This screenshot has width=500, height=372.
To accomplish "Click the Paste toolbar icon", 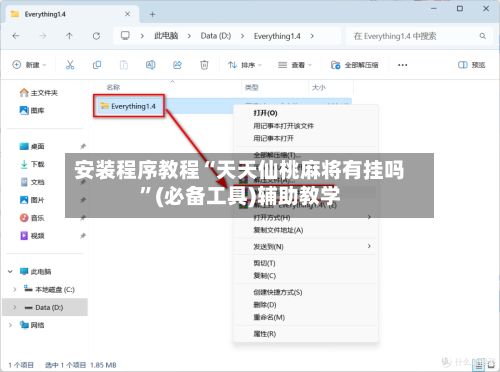I will coord(124,65).
